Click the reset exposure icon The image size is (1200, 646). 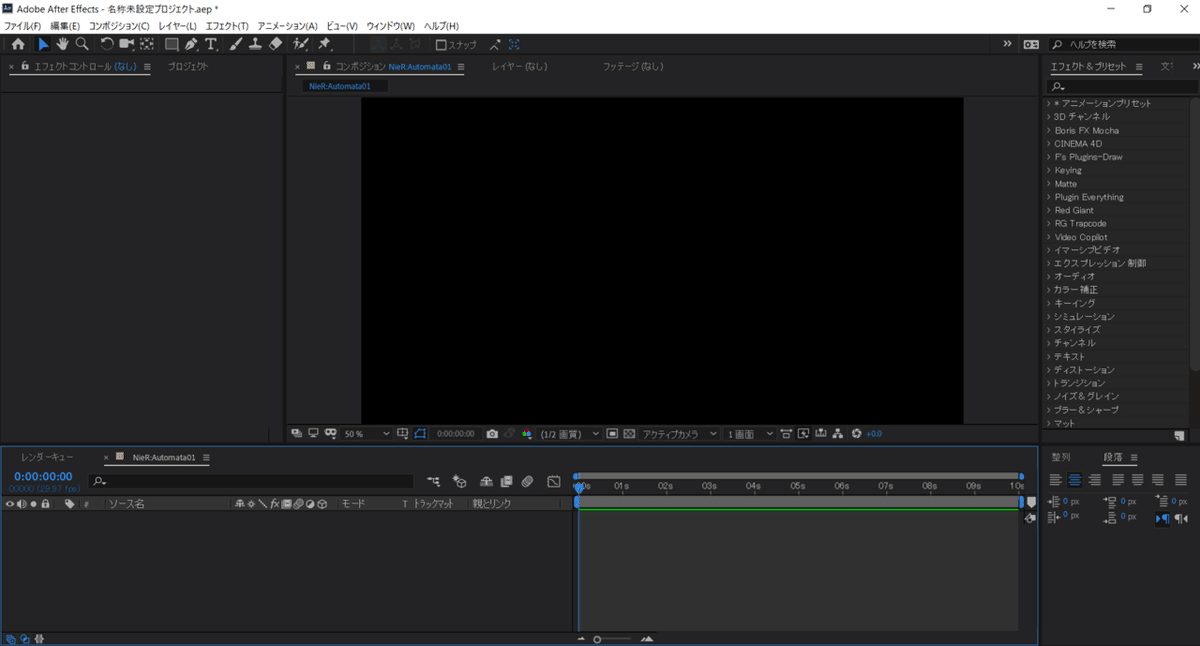[x=856, y=434]
